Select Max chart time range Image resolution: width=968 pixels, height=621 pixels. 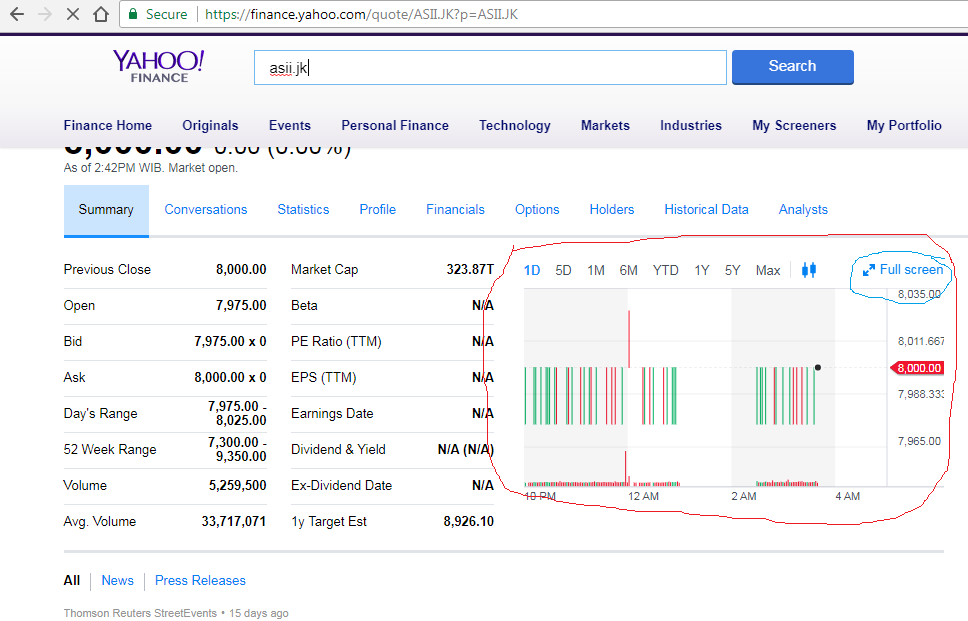(767, 269)
